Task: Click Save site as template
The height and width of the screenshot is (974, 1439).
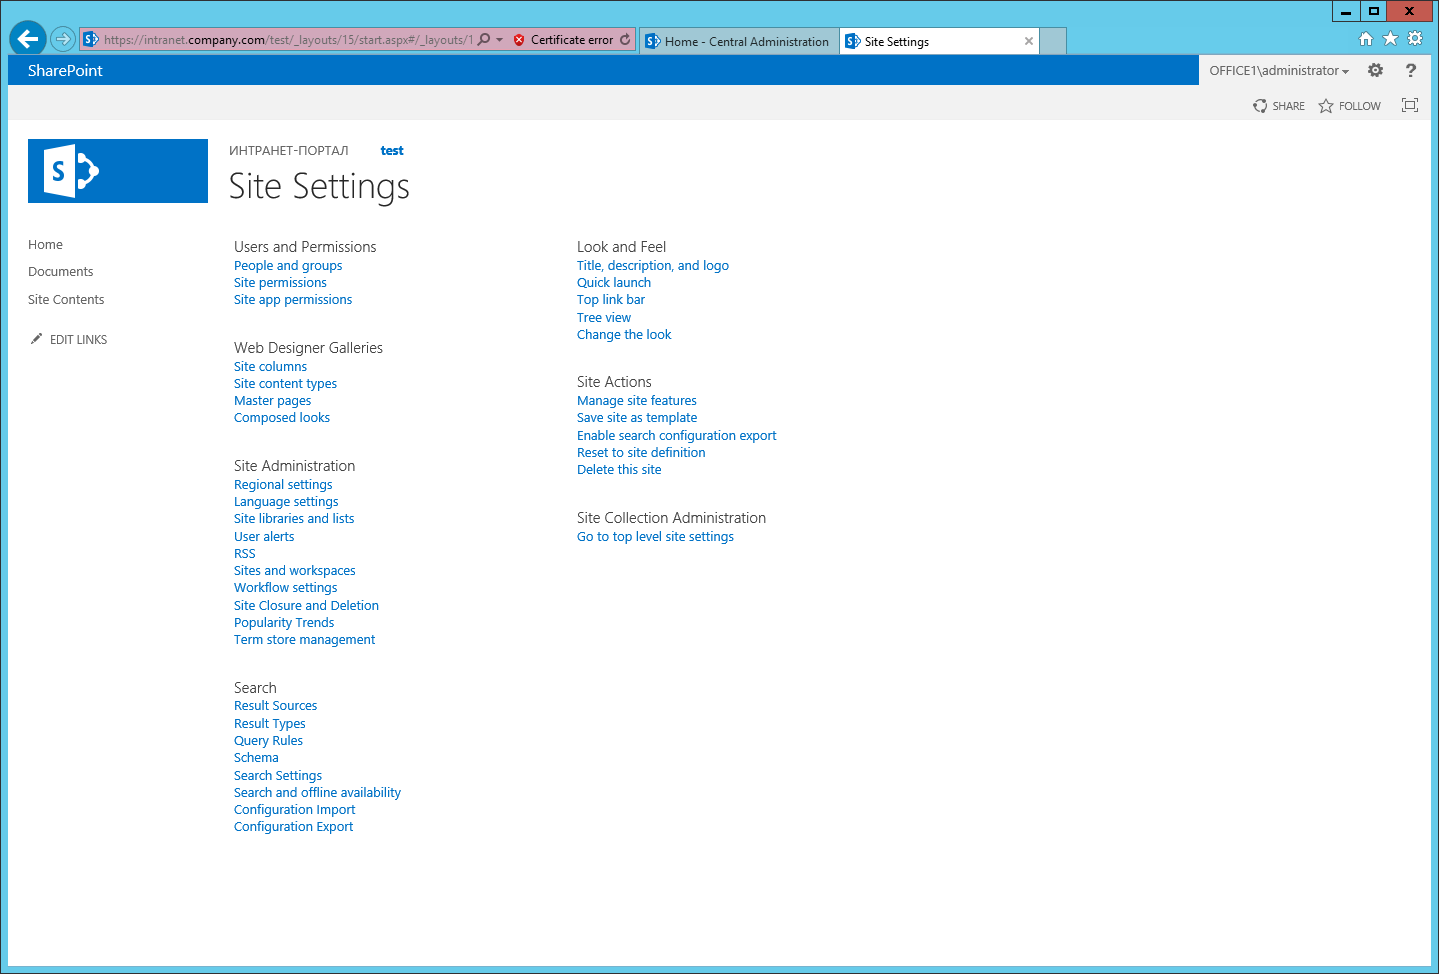Action: click(637, 418)
